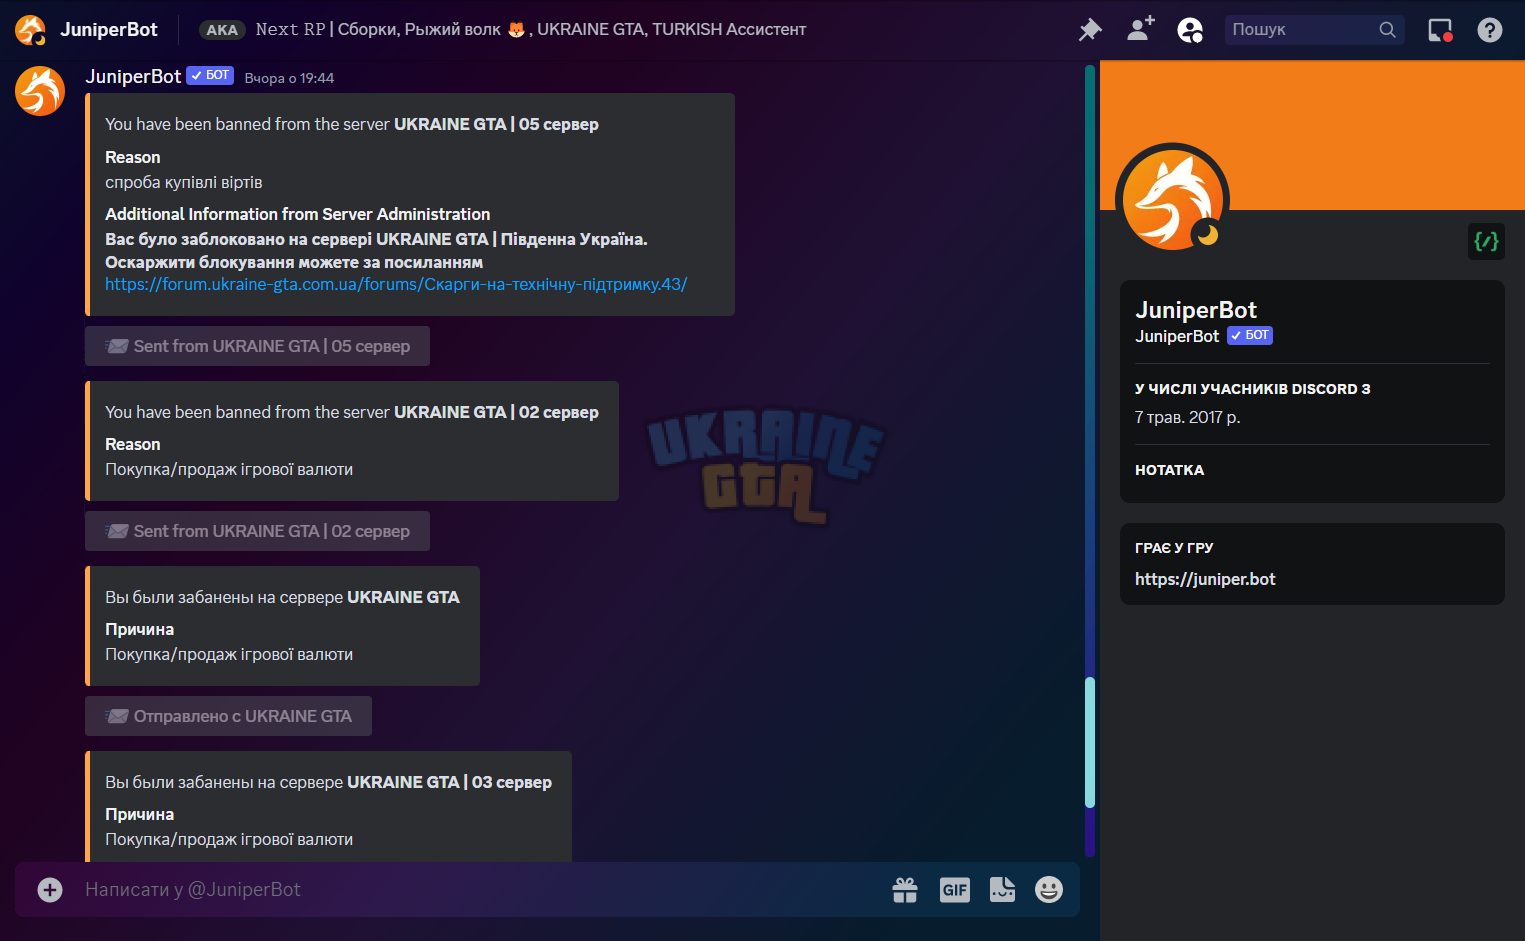Click reason text спроба купівлі віртів

click(x=184, y=182)
